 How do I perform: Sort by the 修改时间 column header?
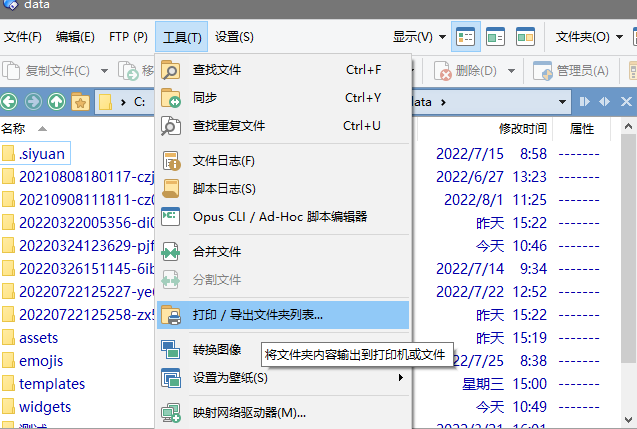click(x=523, y=129)
